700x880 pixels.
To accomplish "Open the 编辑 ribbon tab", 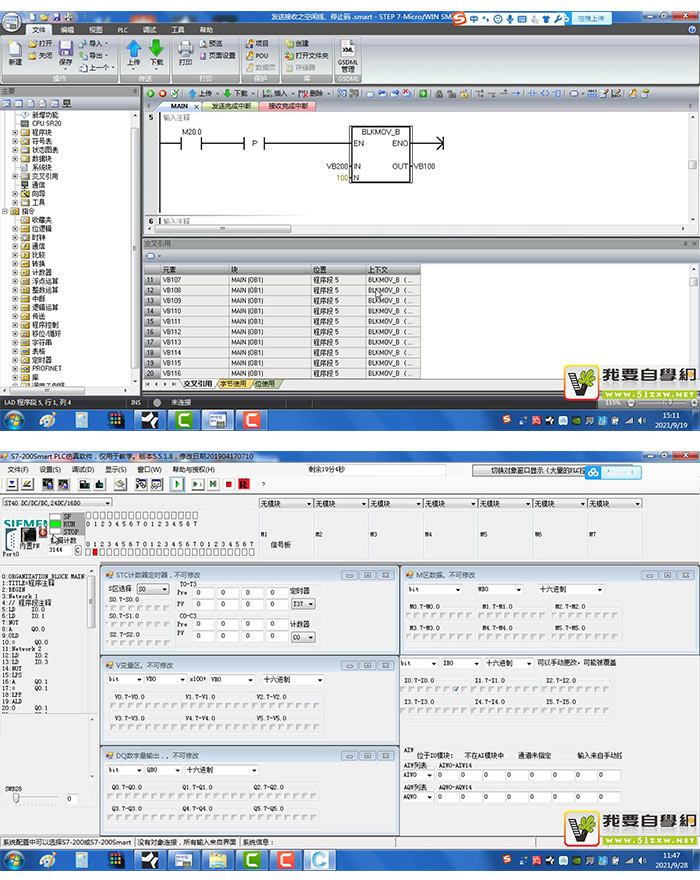I will click(x=67, y=30).
